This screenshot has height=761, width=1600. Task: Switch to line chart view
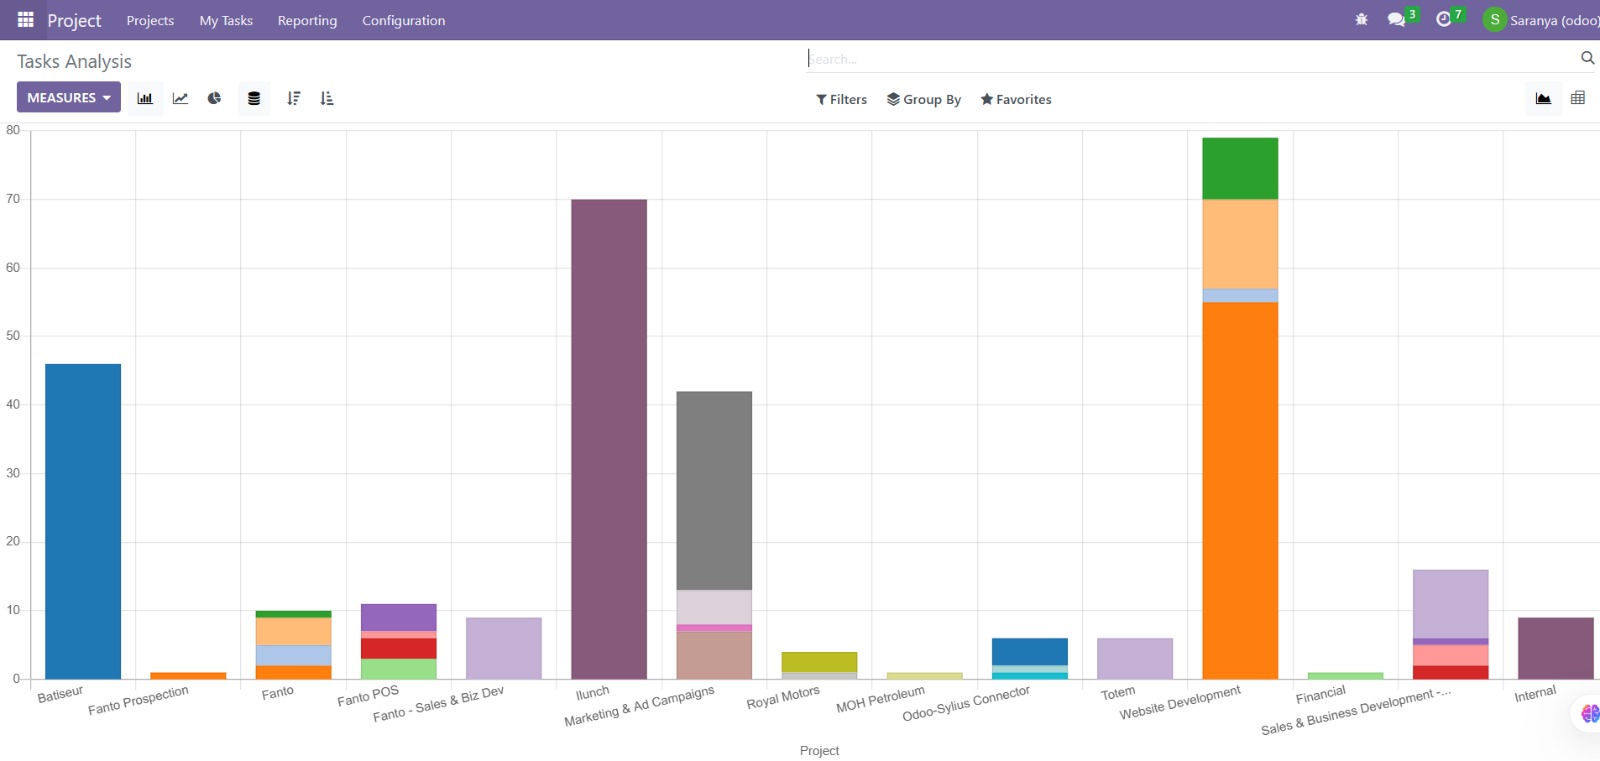(x=180, y=98)
